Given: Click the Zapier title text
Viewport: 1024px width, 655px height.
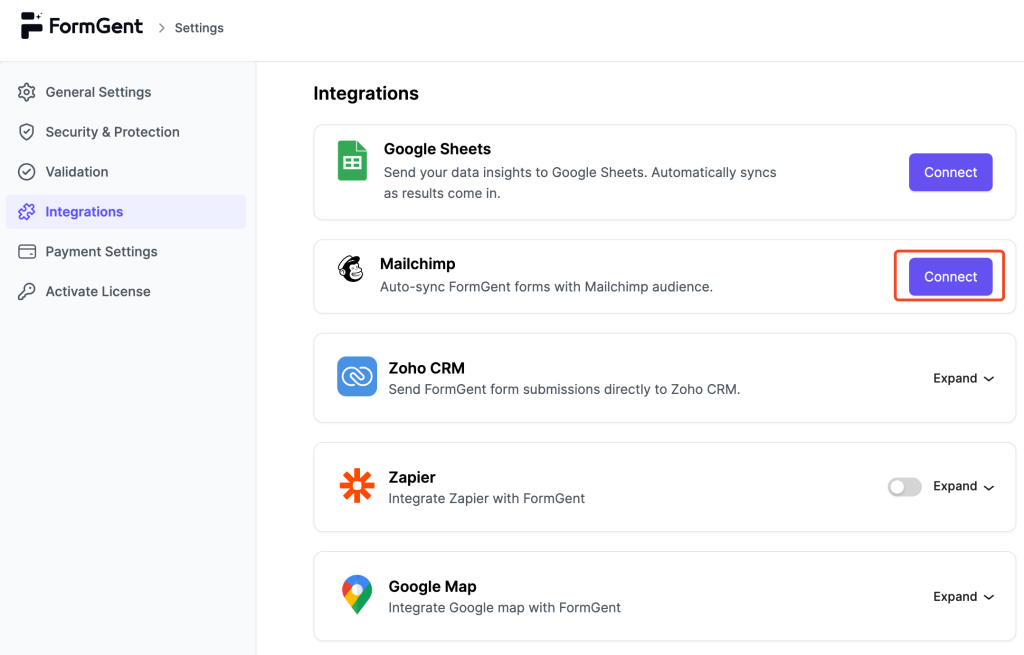Looking at the screenshot, I should pyautogui.click(x=411, y=477).
